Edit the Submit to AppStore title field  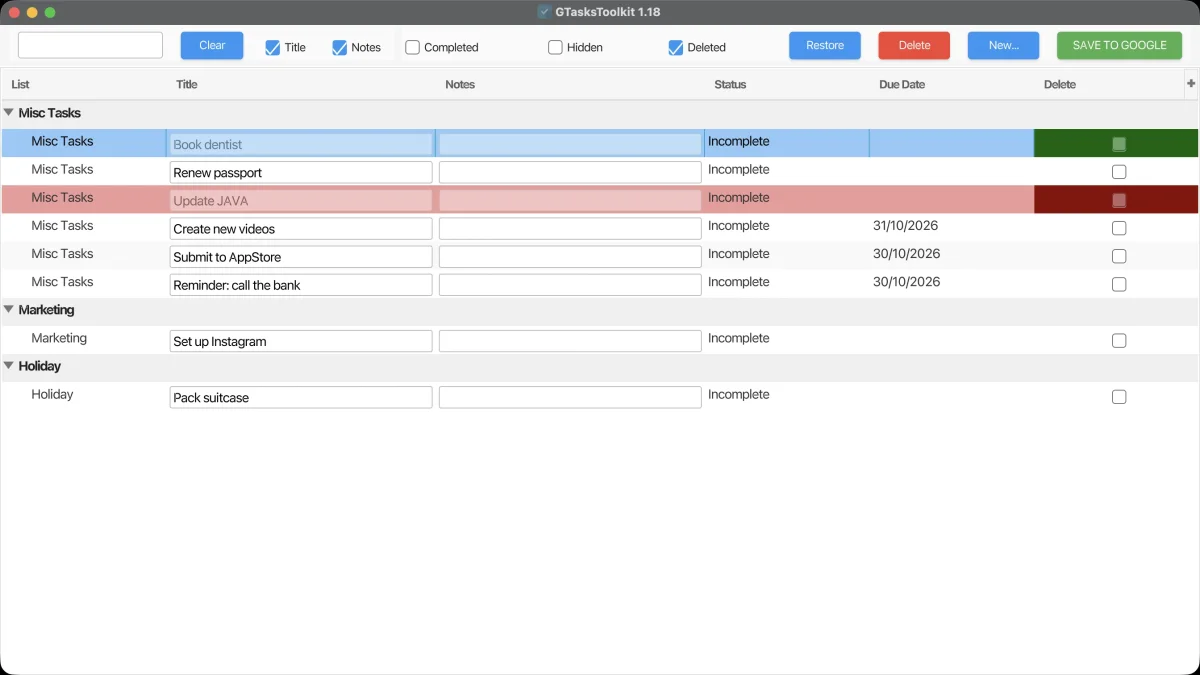coord(301,257)
